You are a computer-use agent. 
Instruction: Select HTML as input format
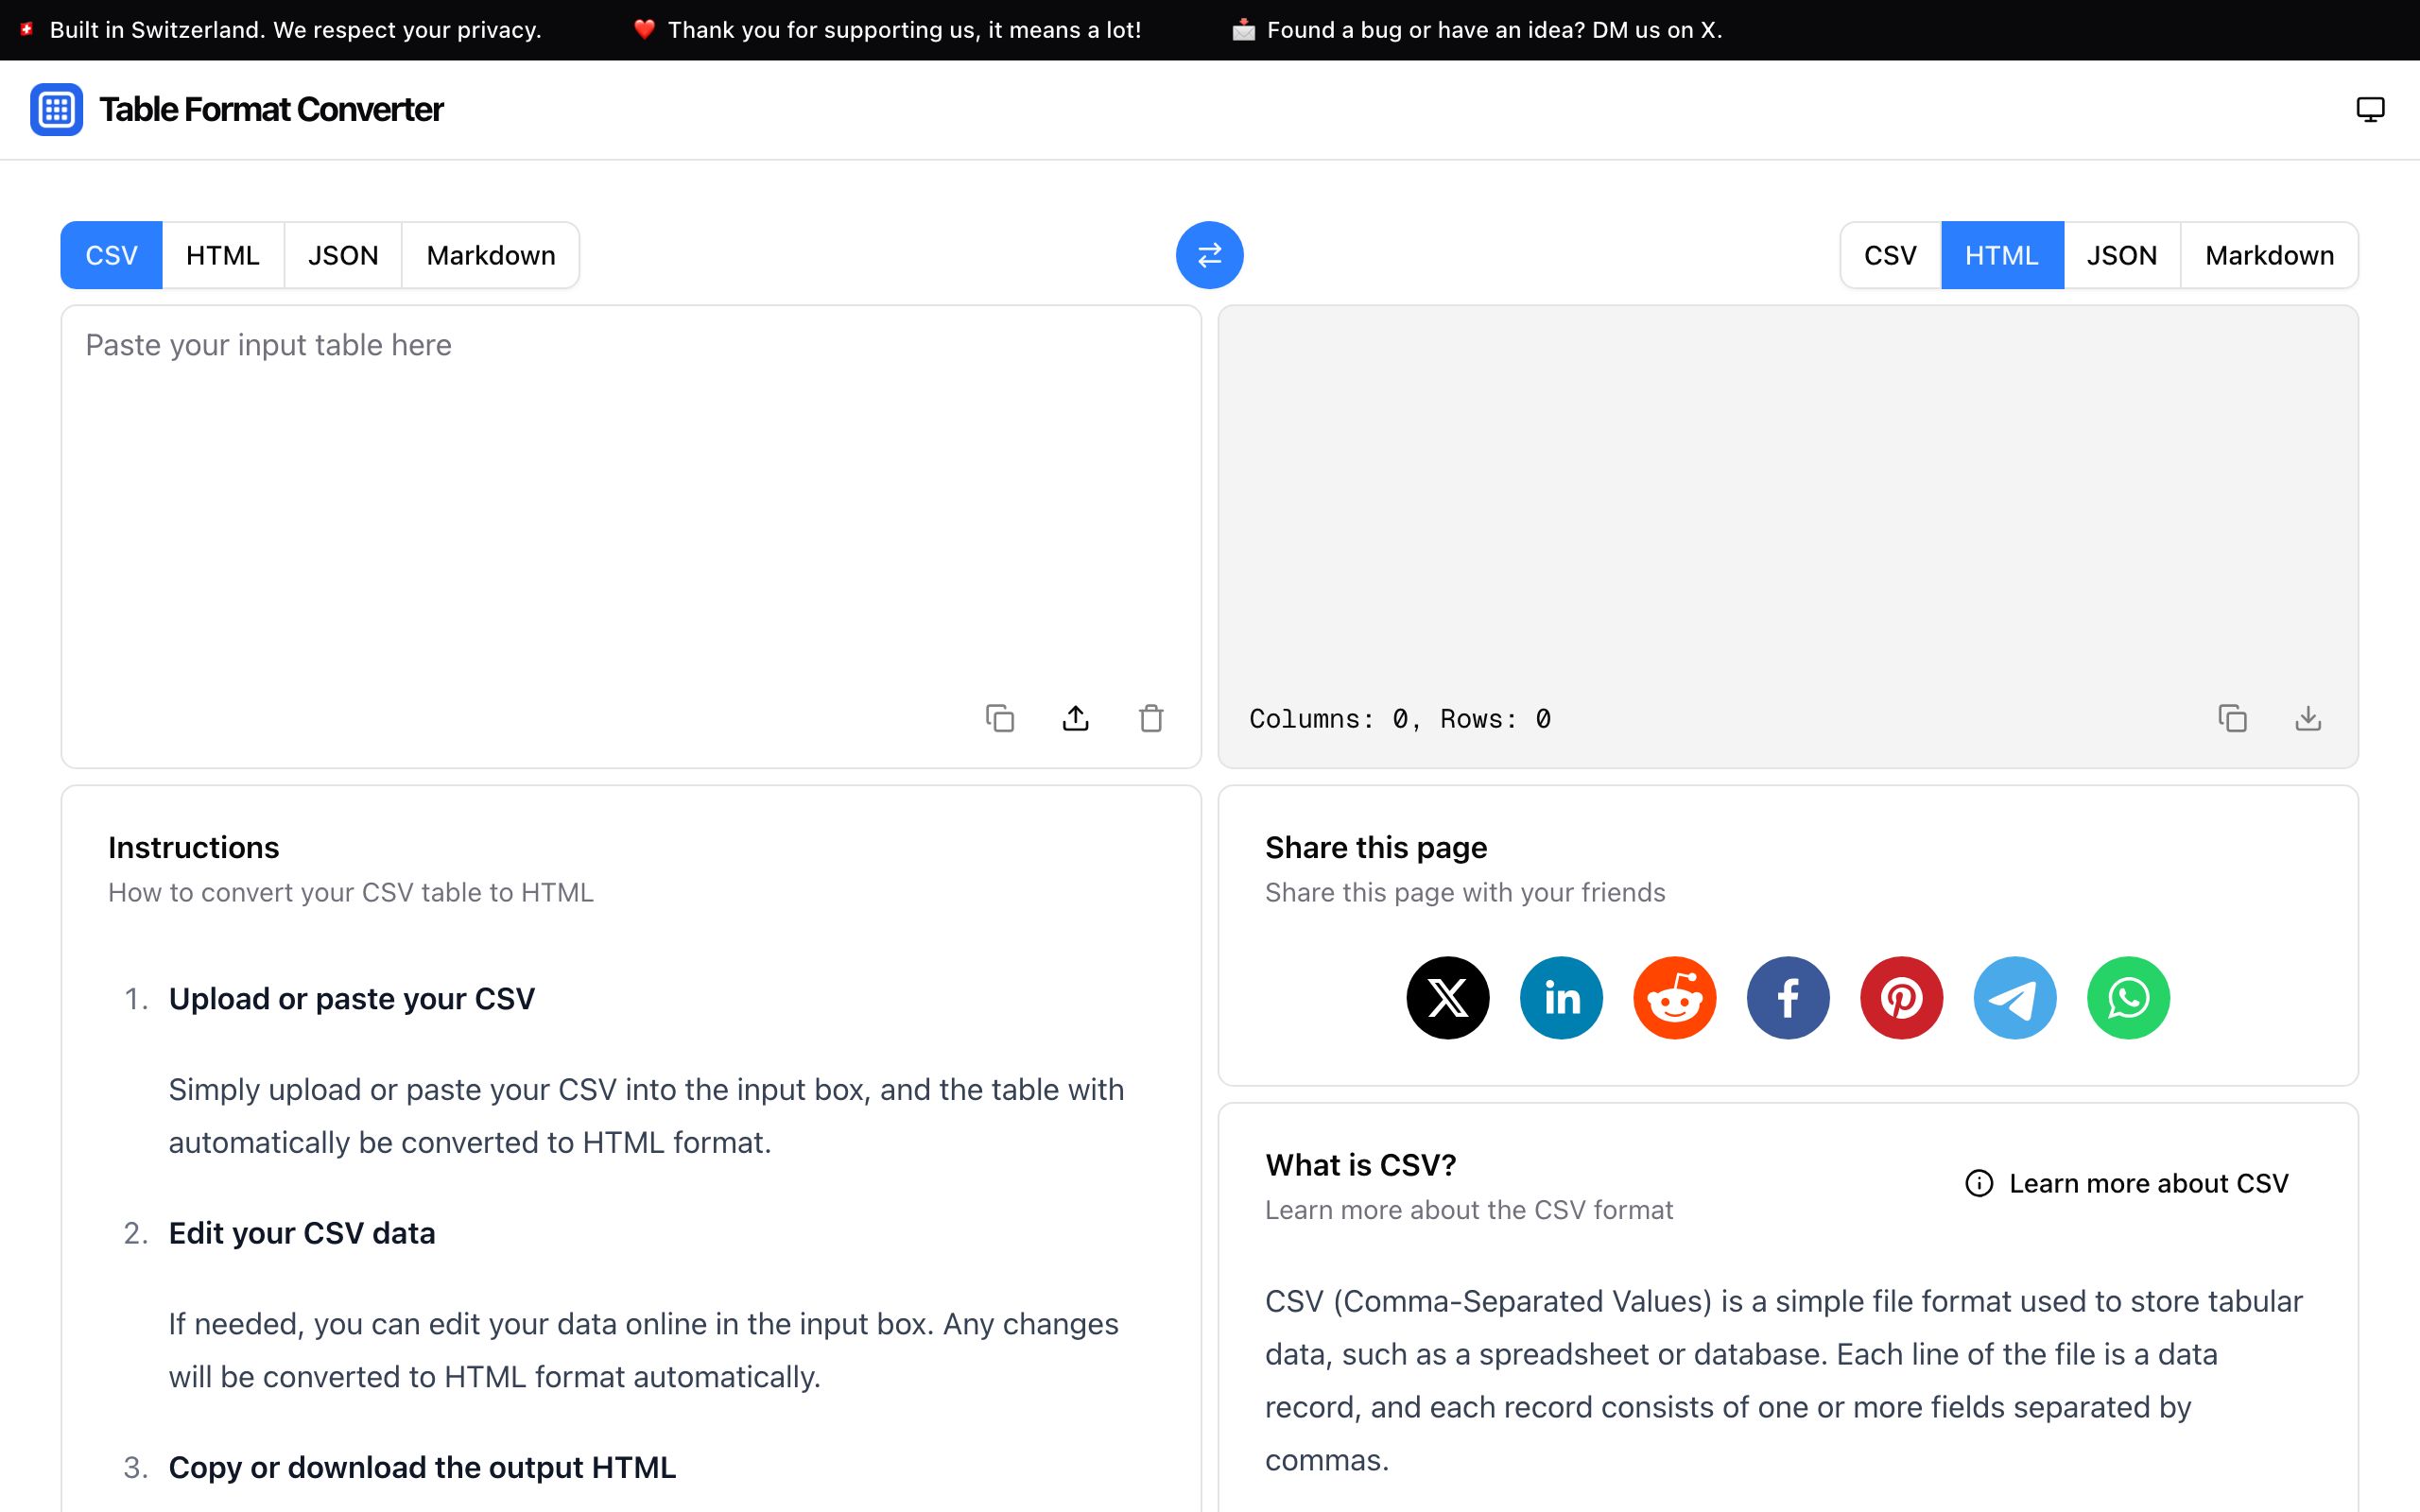(223, 255)
